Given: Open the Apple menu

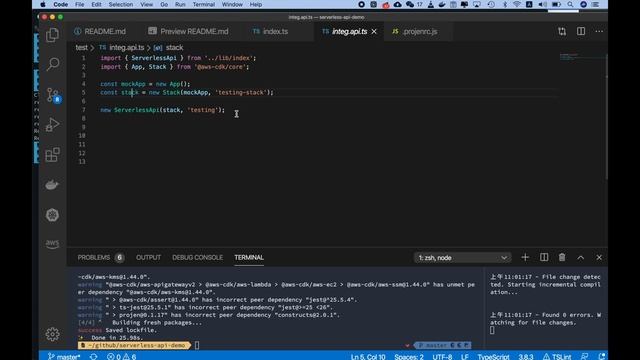Looking at the screenshot, I should 42,4.
